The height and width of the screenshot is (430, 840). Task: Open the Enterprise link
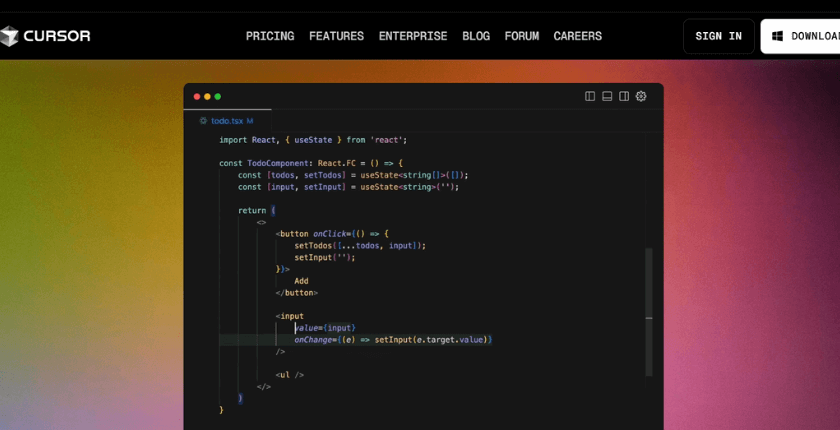click(413, 36)
